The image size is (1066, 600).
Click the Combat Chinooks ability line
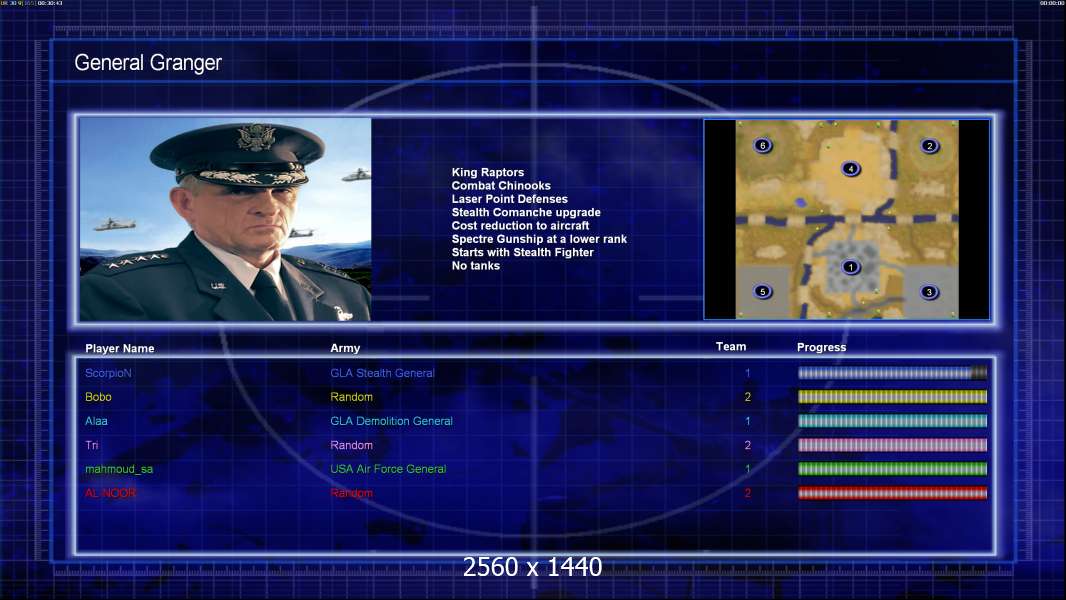[501, 186]
